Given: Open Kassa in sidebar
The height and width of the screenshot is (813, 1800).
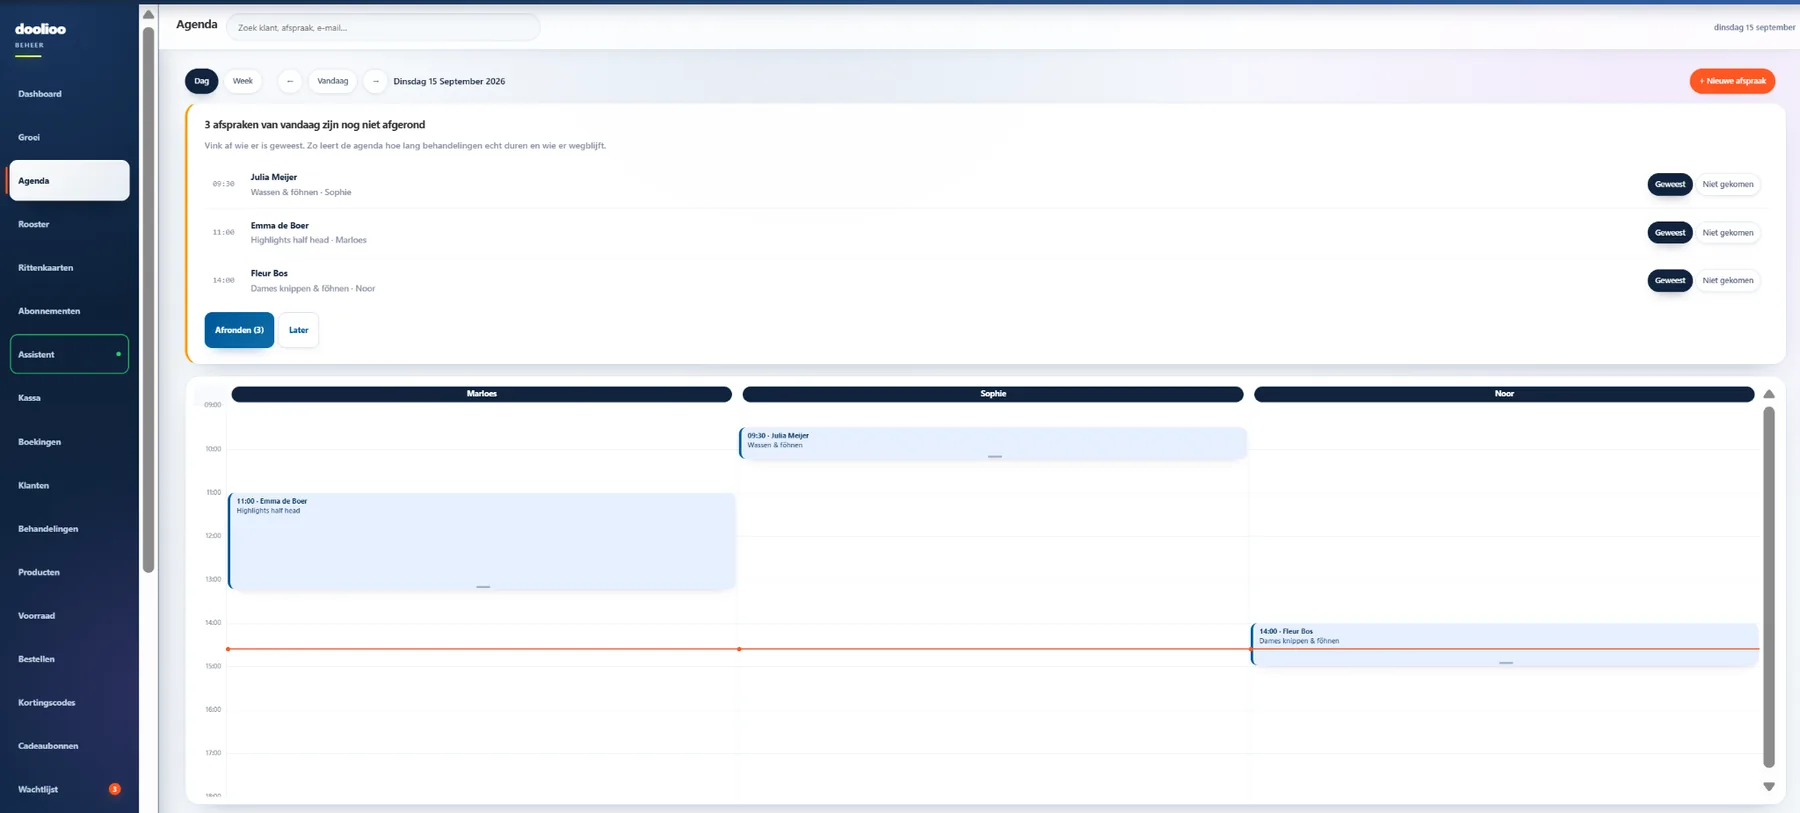Looking at the screenshot, I should point(69,398).
